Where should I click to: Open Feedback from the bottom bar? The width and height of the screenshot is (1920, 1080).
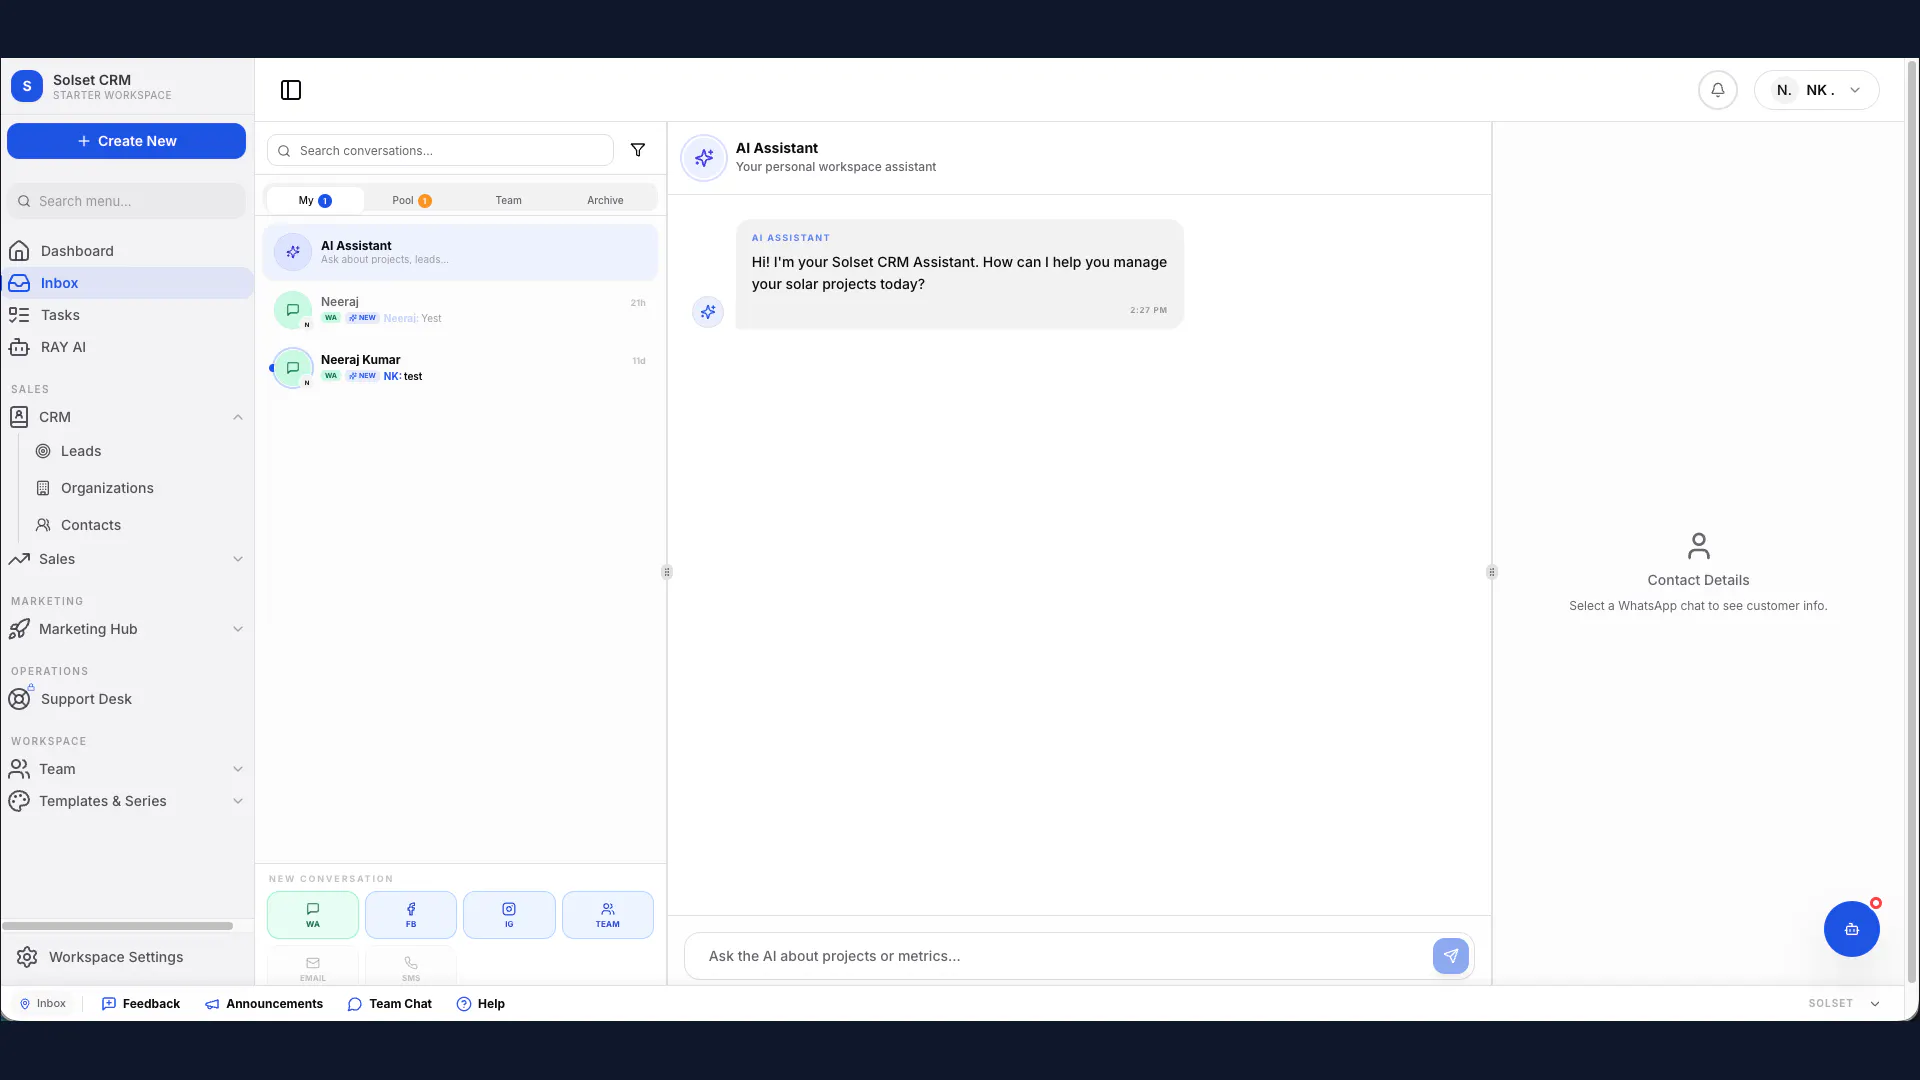tap(141, 1004)
